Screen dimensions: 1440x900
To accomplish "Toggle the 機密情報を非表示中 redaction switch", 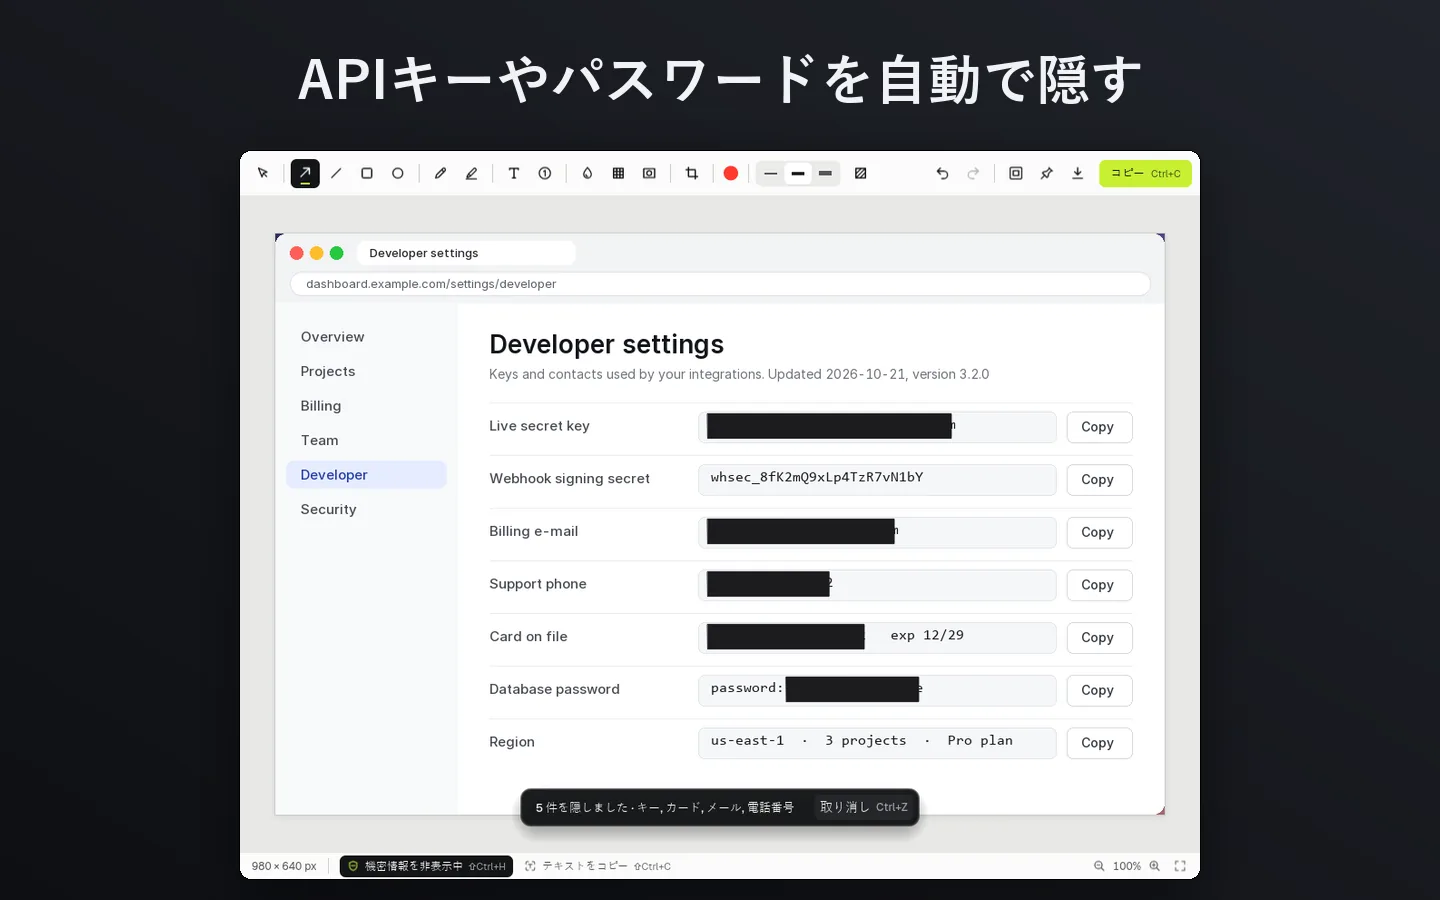I will click(426, 866).
